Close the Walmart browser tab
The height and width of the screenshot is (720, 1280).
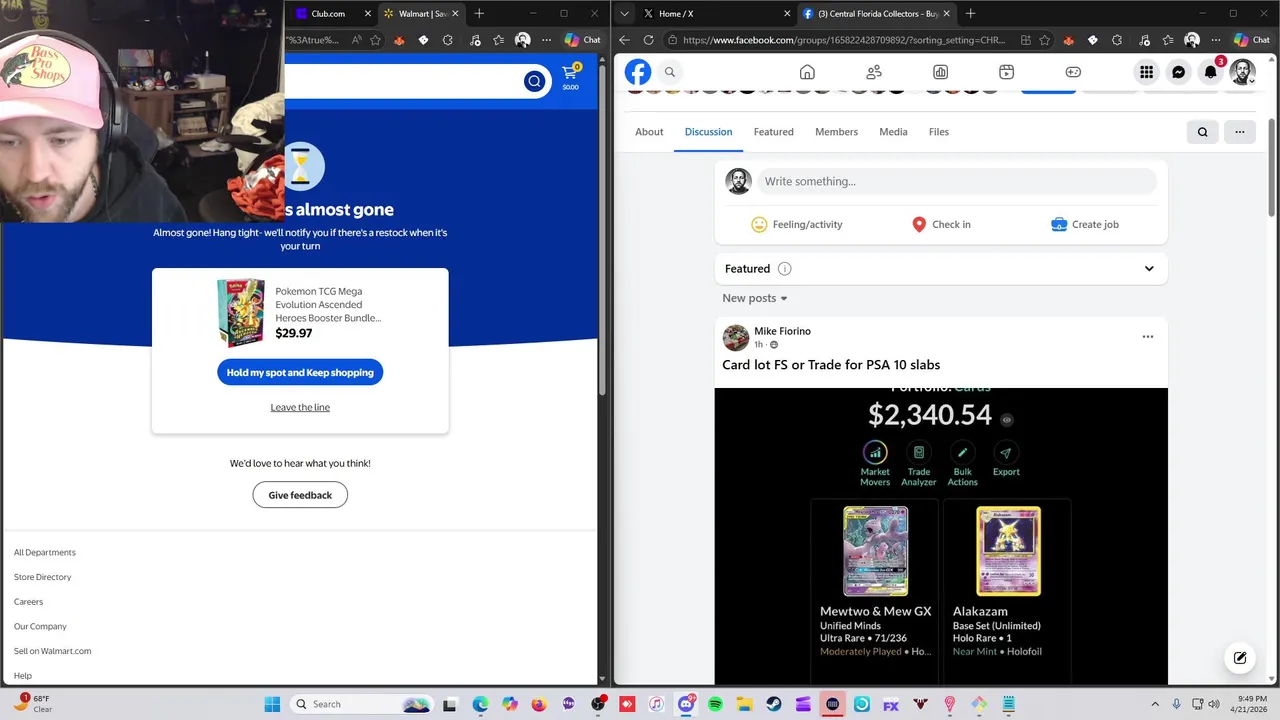point(456,13)
